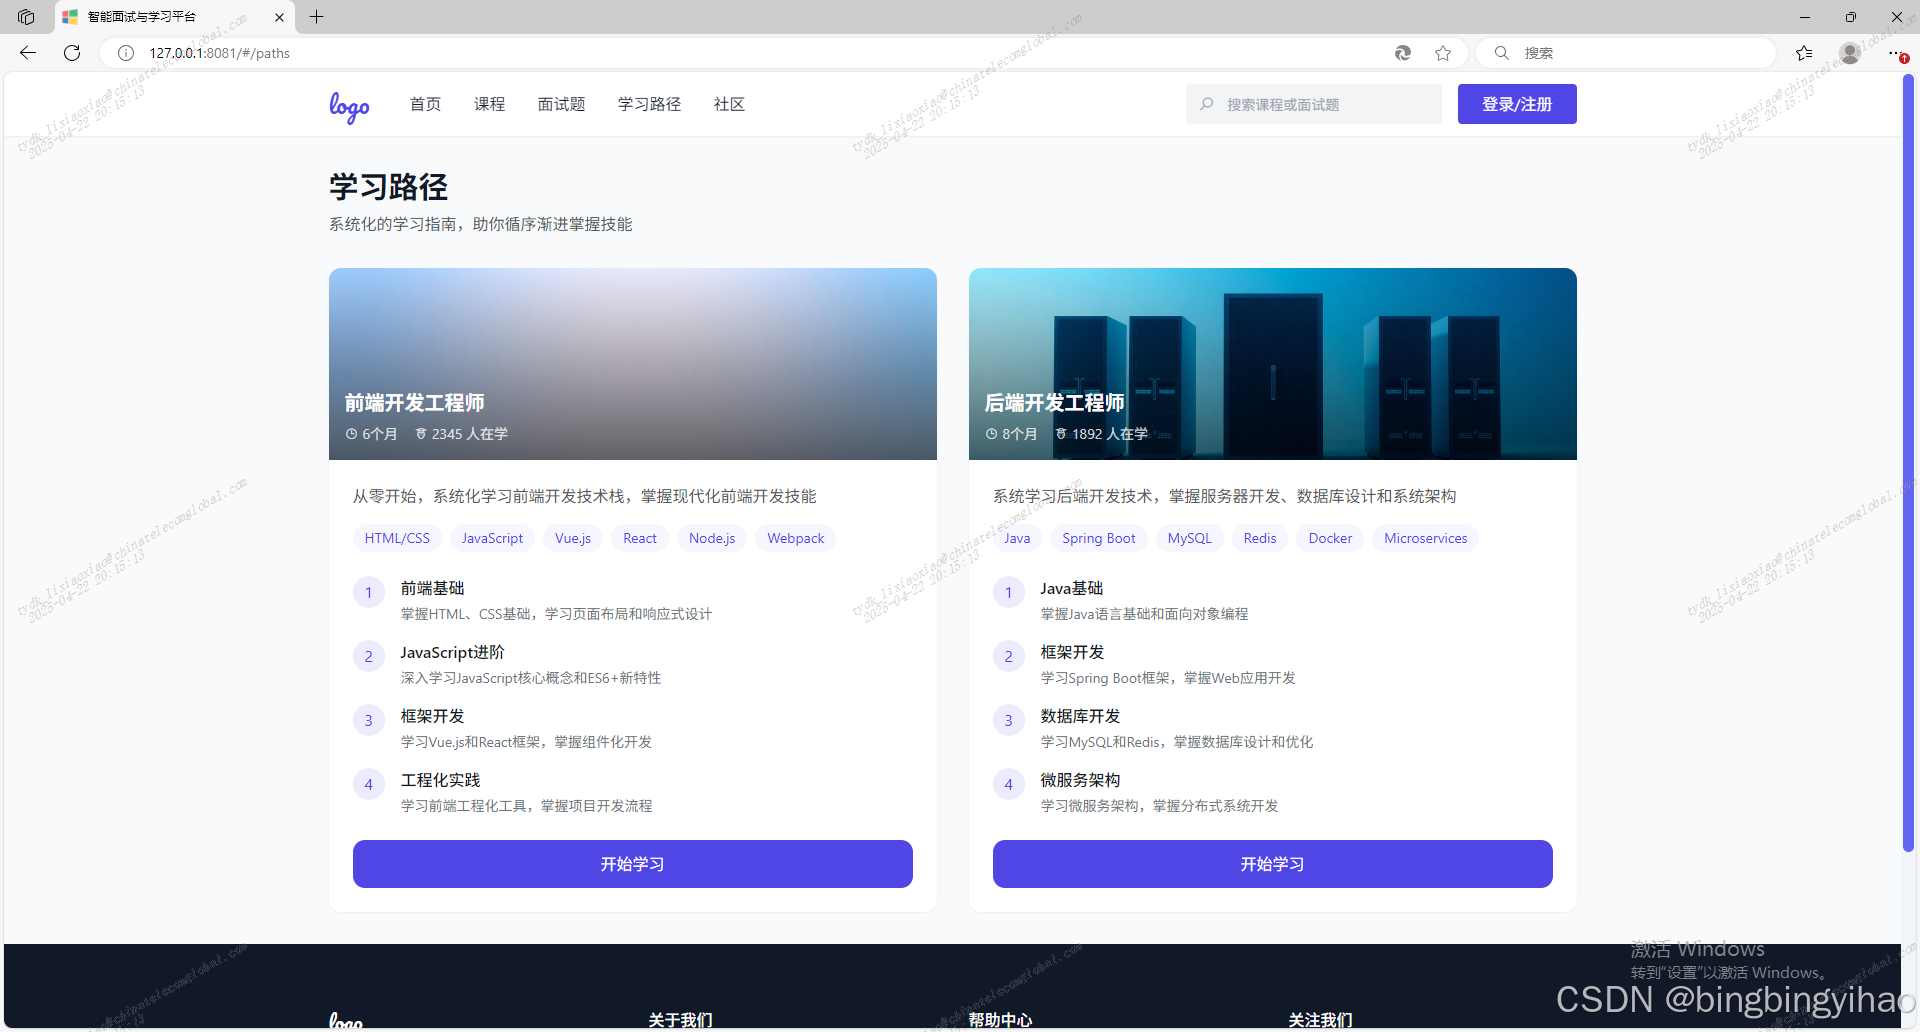Image resolution: width=1920 pixels, height=1032 pixels.
Task: Open the 面试题 nav item
Action: [x=561, y=104]
